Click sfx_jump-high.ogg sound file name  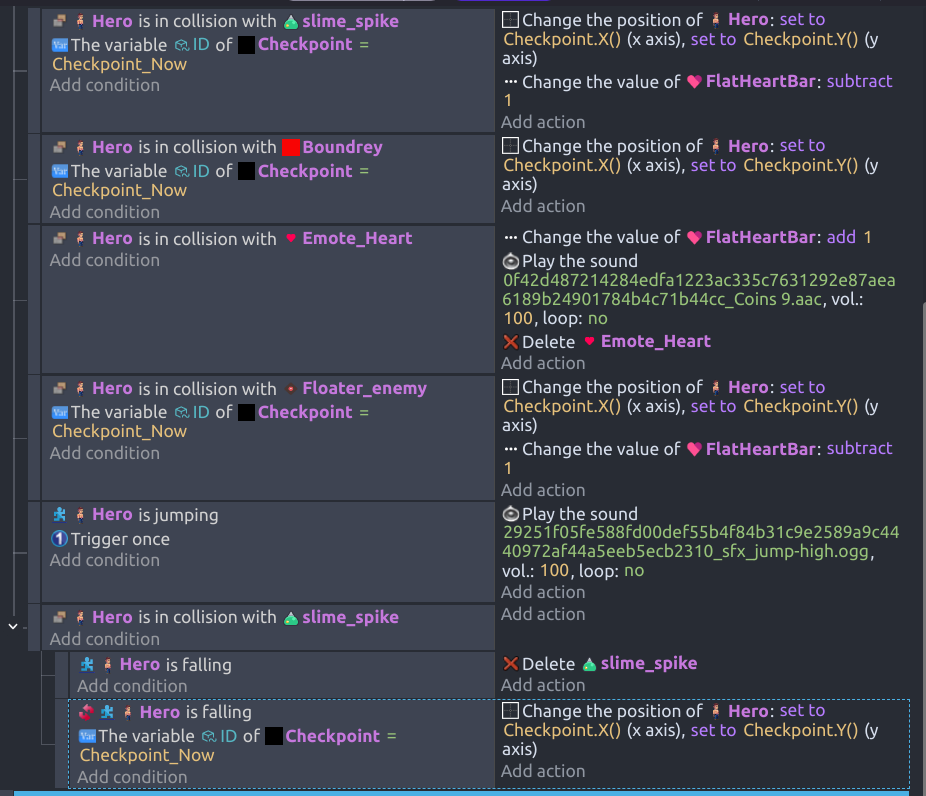[700, 542]
